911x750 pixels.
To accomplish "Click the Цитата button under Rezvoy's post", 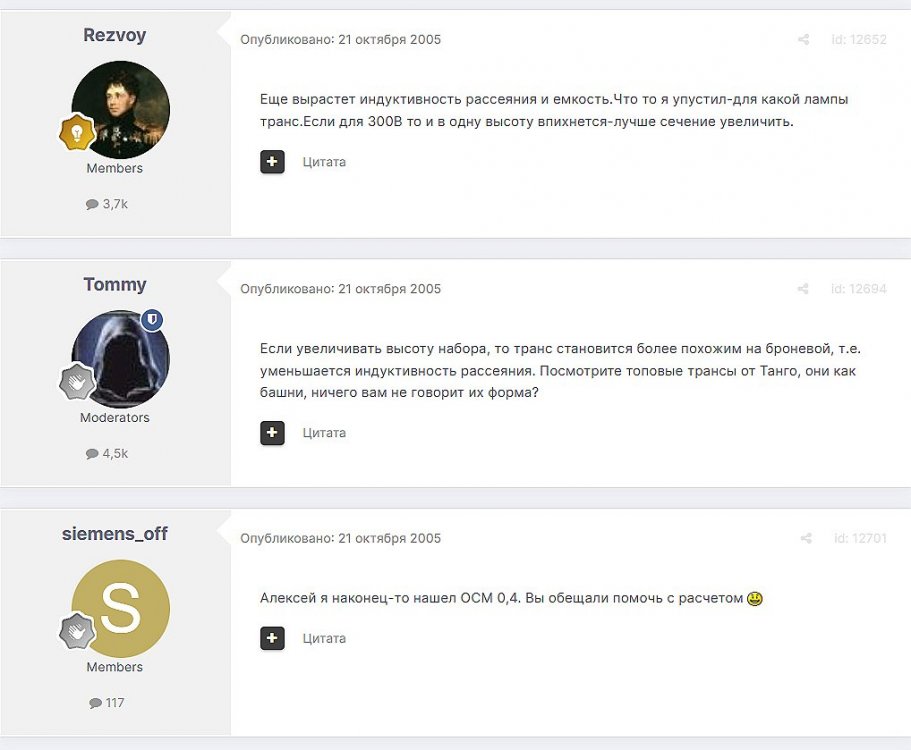I will (324, 161).
